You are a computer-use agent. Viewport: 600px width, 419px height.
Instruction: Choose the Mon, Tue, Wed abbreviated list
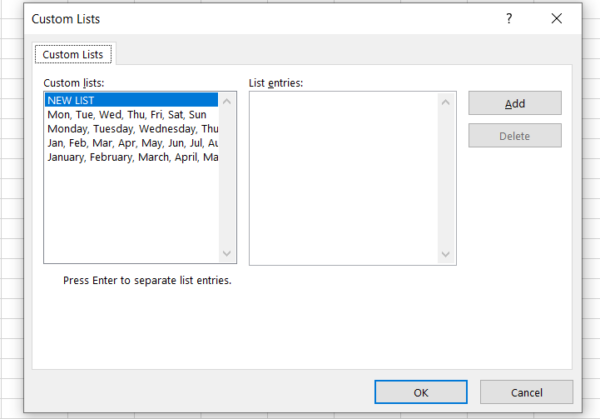[x=130, y=114]
